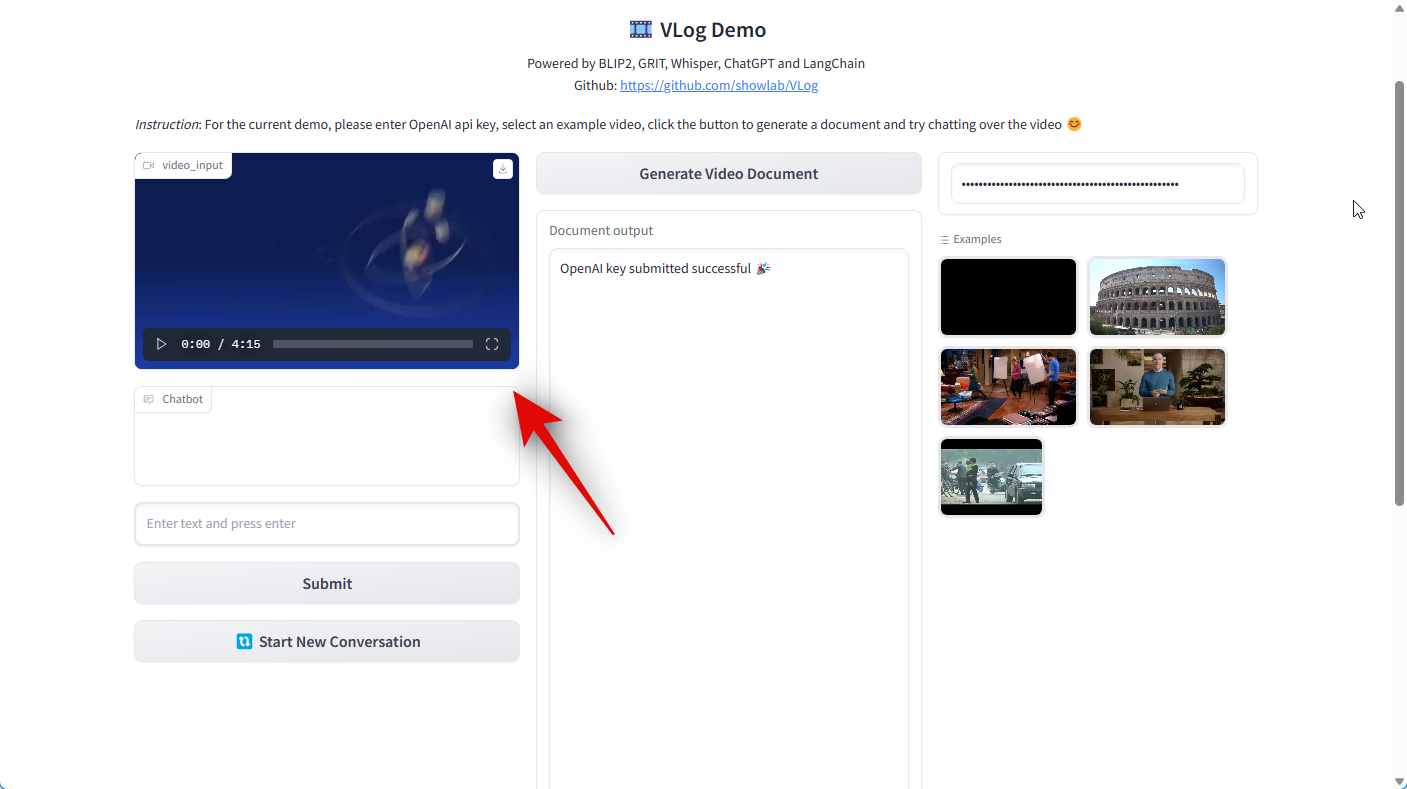This screenshot has width=1407, height=789.
Task: Select the Colosseum example video
Action: click(1157, 297)
